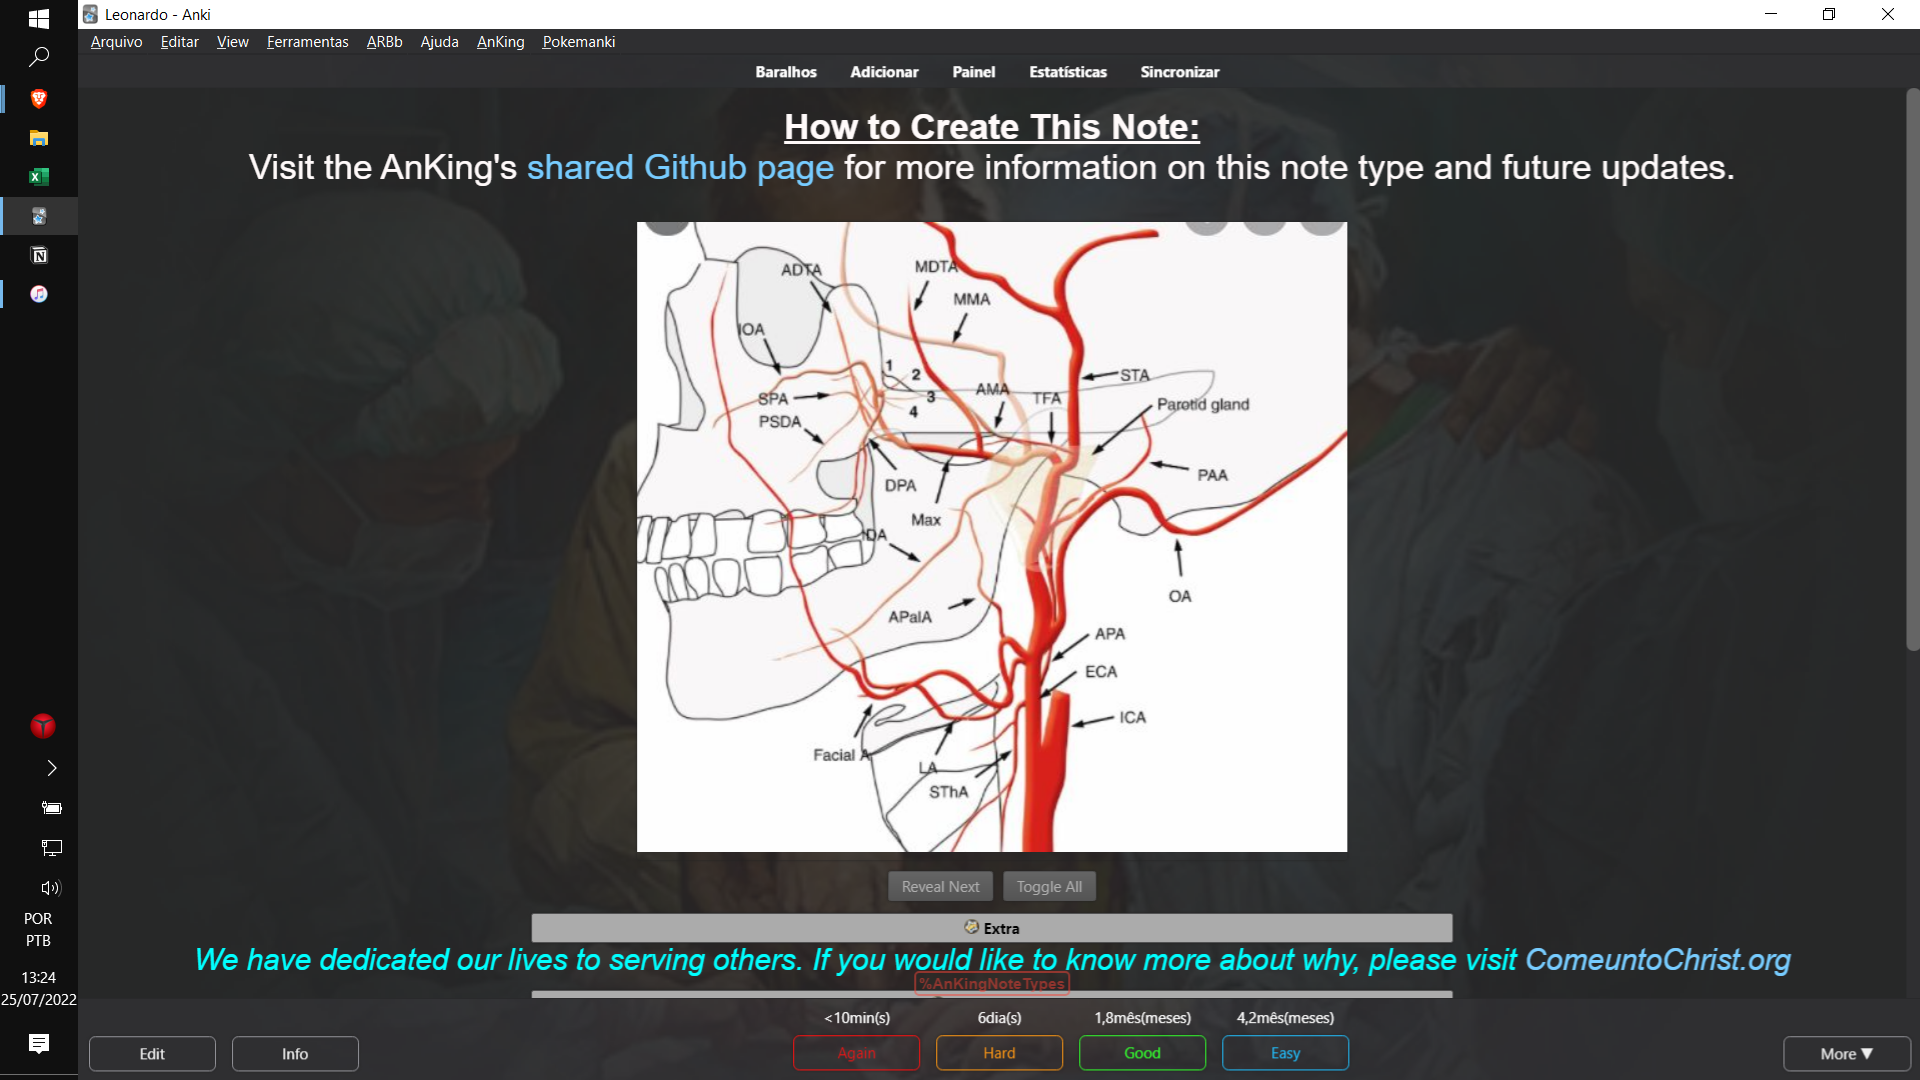Open the shared Github page link
The height and width of the screenshot is (1080, 1920).
[x=680, y=167]
